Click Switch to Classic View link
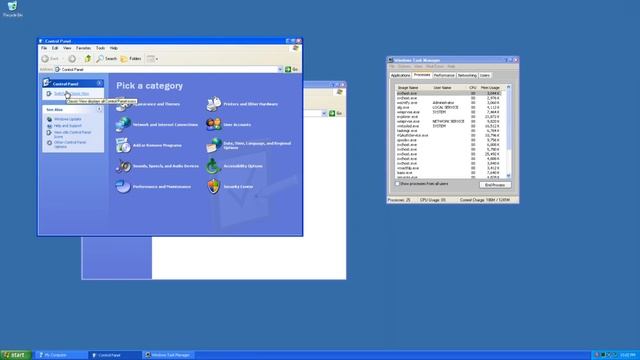The width and height of the screenshot is (640, 360). [x=71, y=93]
